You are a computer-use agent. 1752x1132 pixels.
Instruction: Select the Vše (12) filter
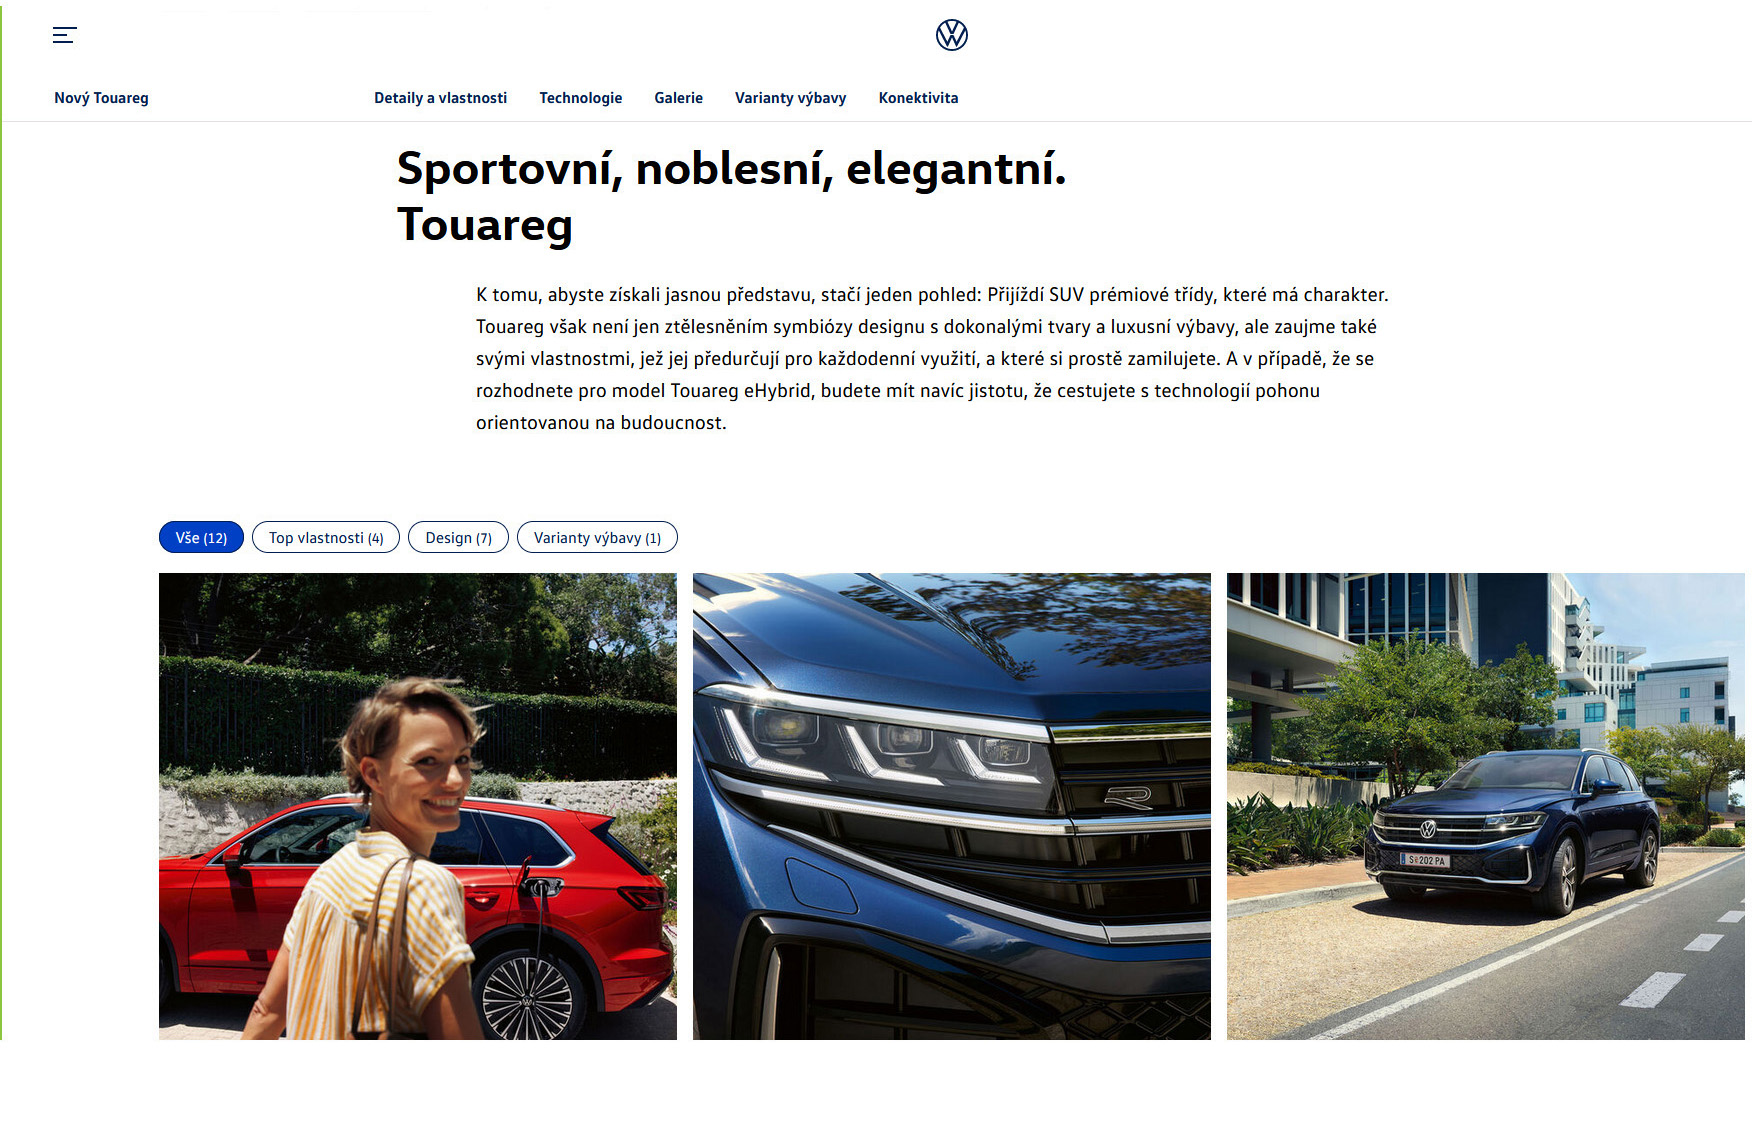point(201,537)
